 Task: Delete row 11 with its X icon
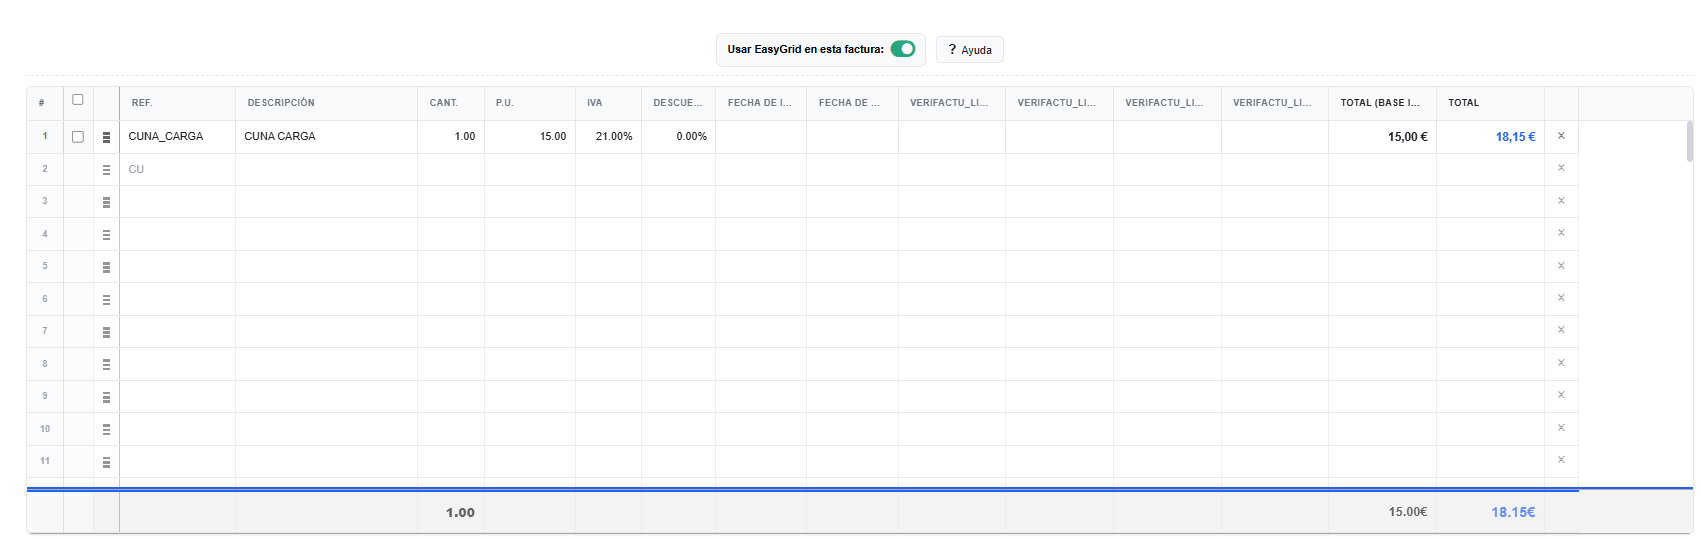tap(1561, 460)
